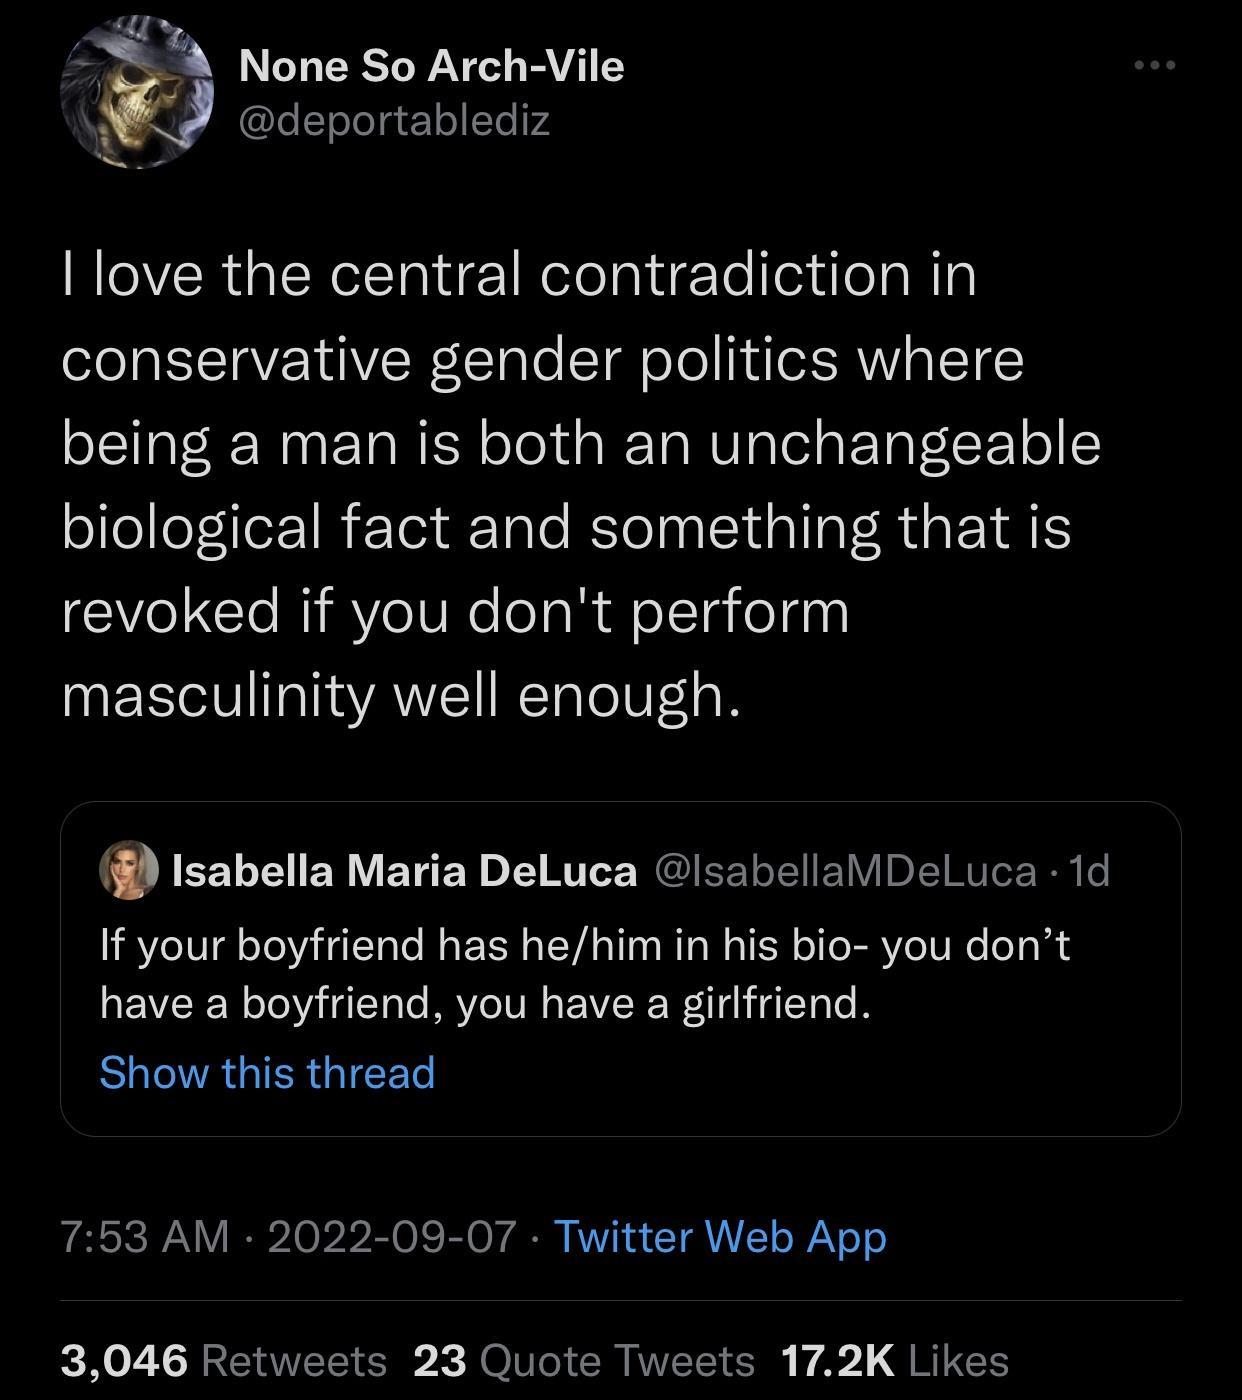Click the 17.2K likes count
Screen dimensions: 1242x1400
click(836, 1360)
